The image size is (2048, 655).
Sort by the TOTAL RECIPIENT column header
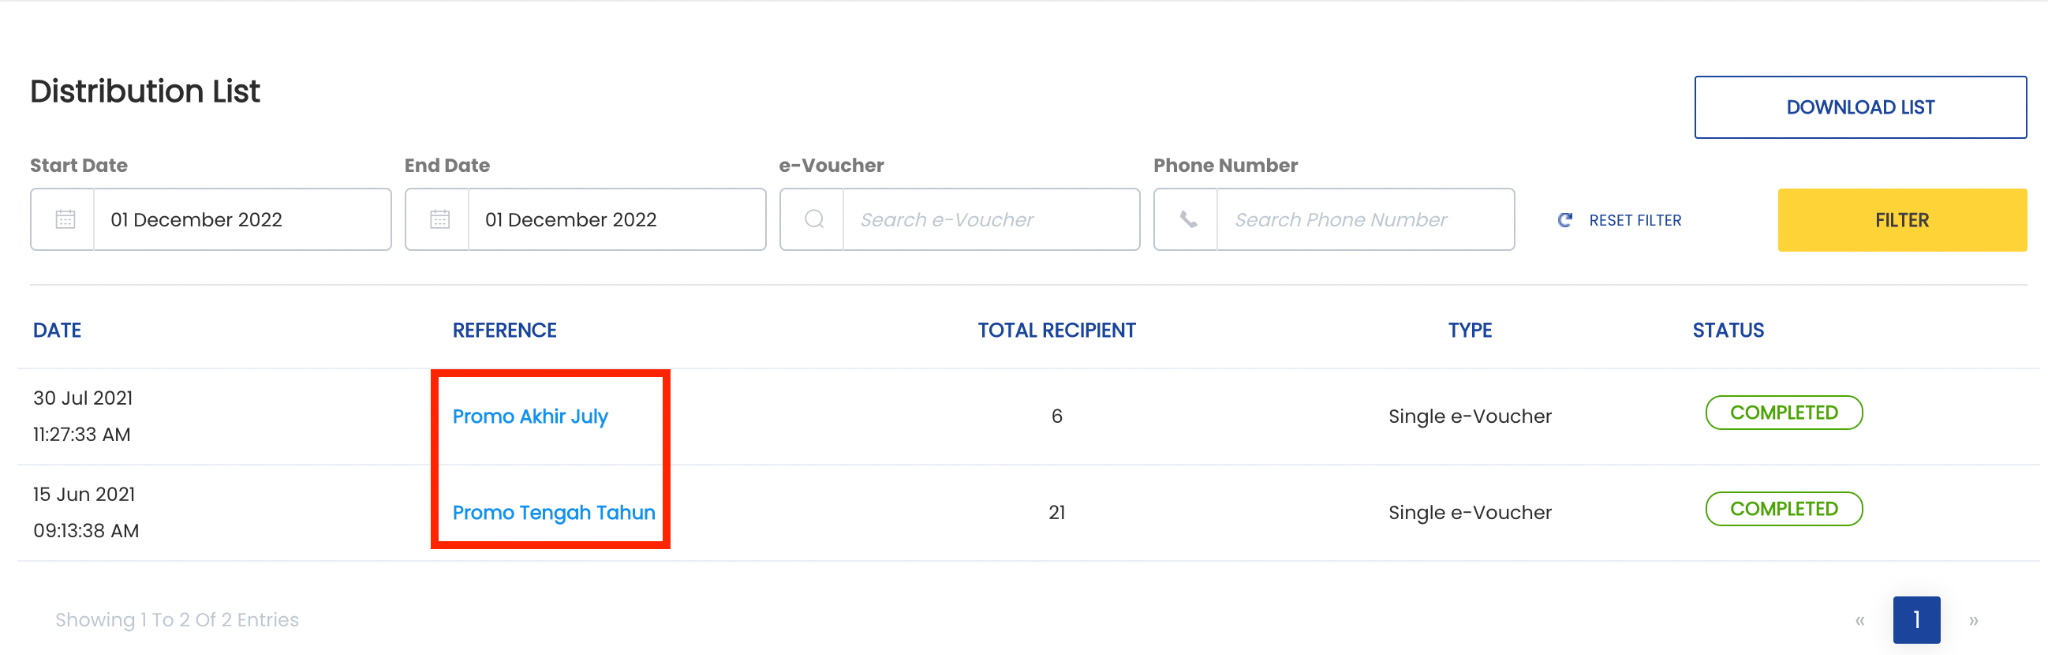click(x=1056, y=330)
